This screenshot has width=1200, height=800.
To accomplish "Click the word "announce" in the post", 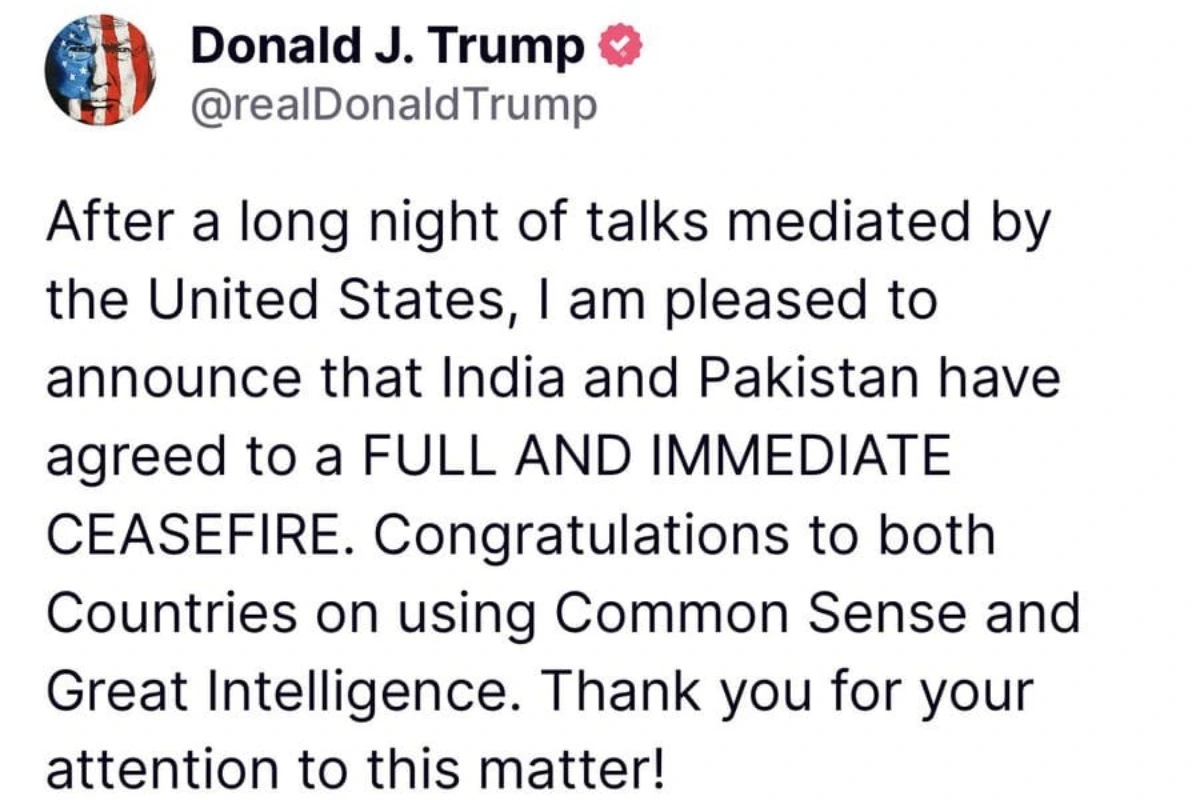I will 174,381.
